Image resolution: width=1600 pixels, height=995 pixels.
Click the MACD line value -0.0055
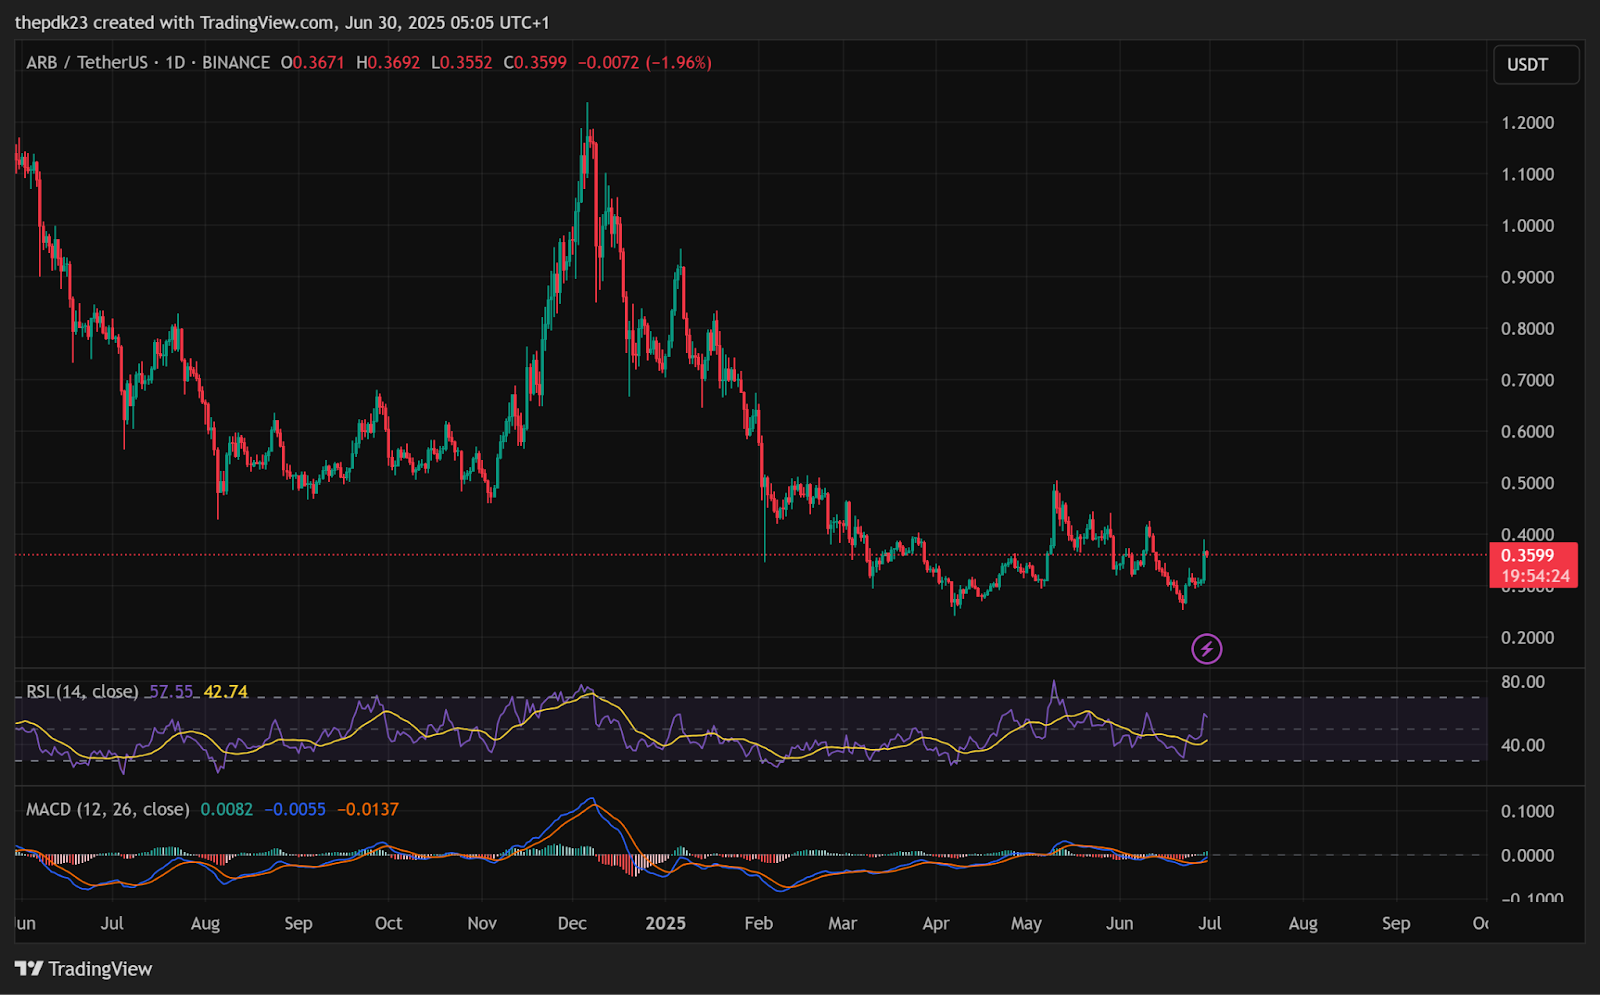point(295,809)
